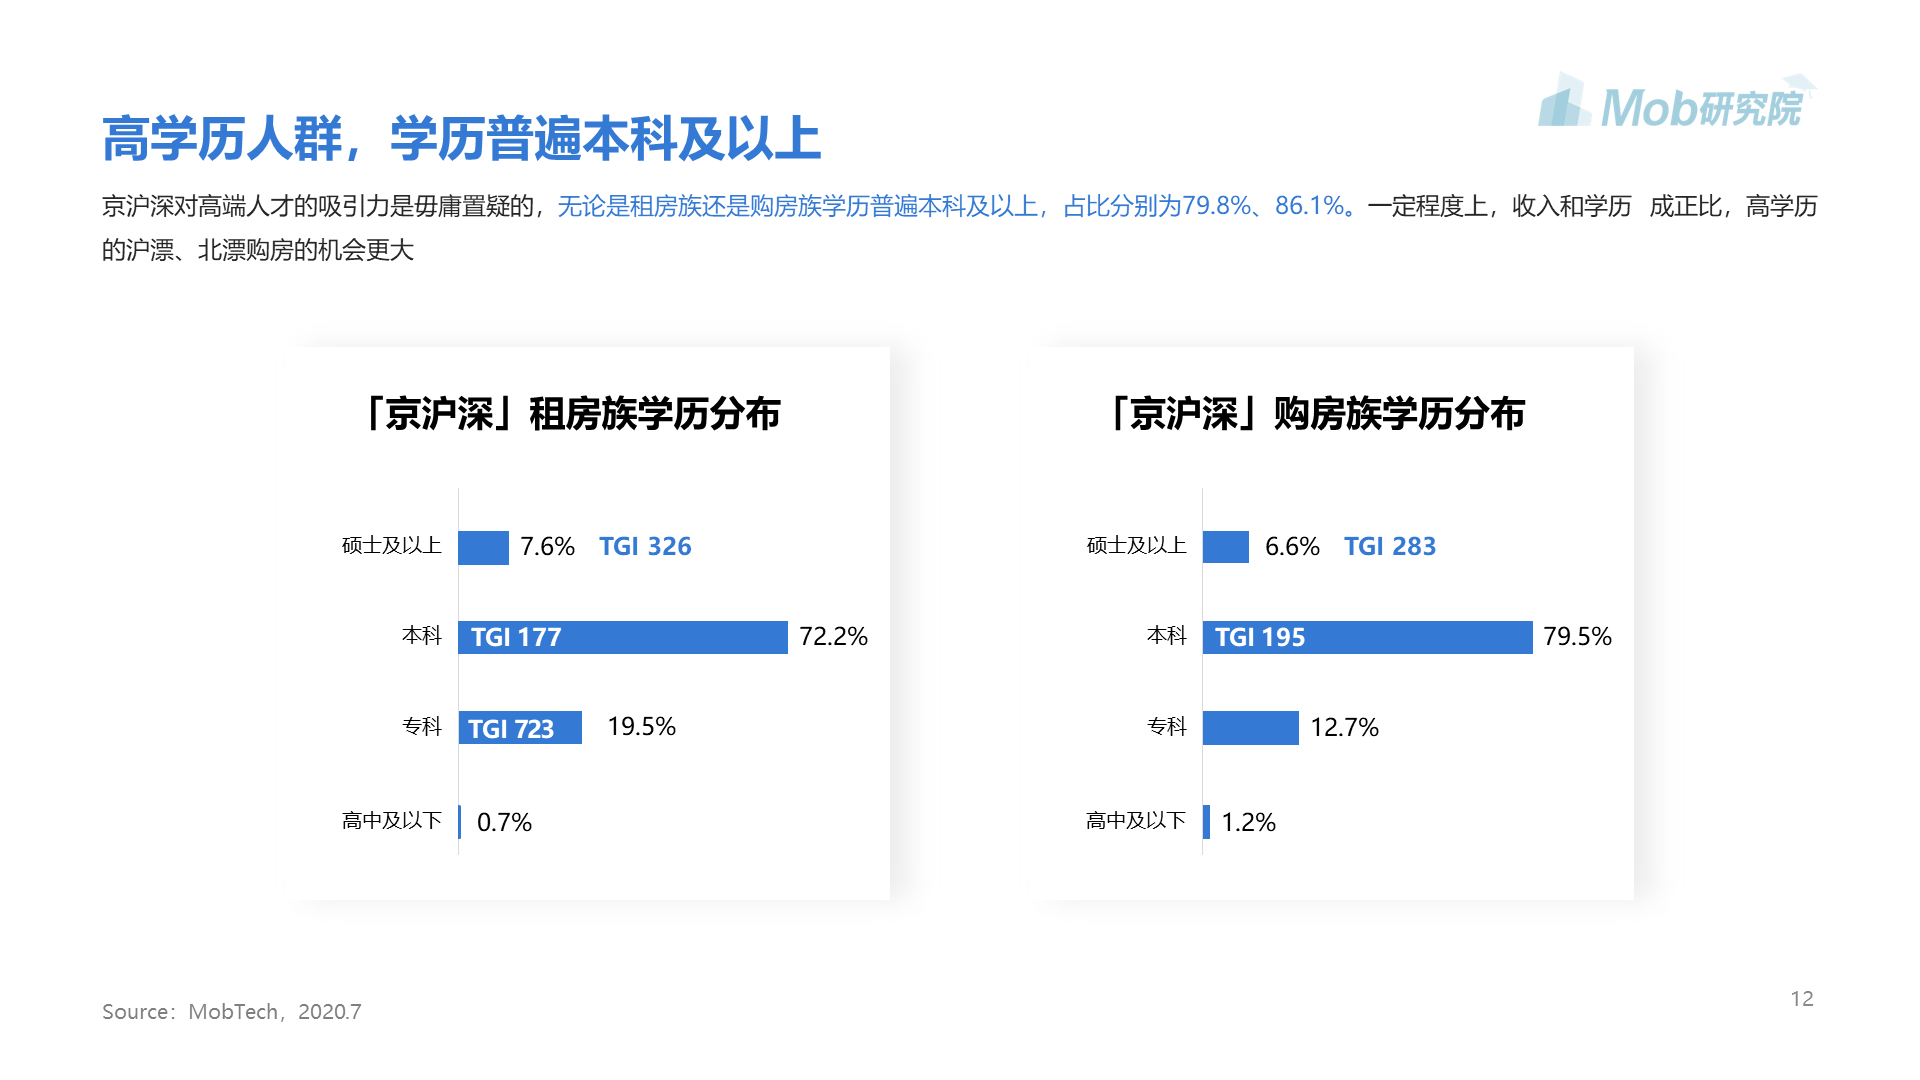Click the TGI 177 bar for 本科 renters
1920x1080 pixels.
click(623, 637)
